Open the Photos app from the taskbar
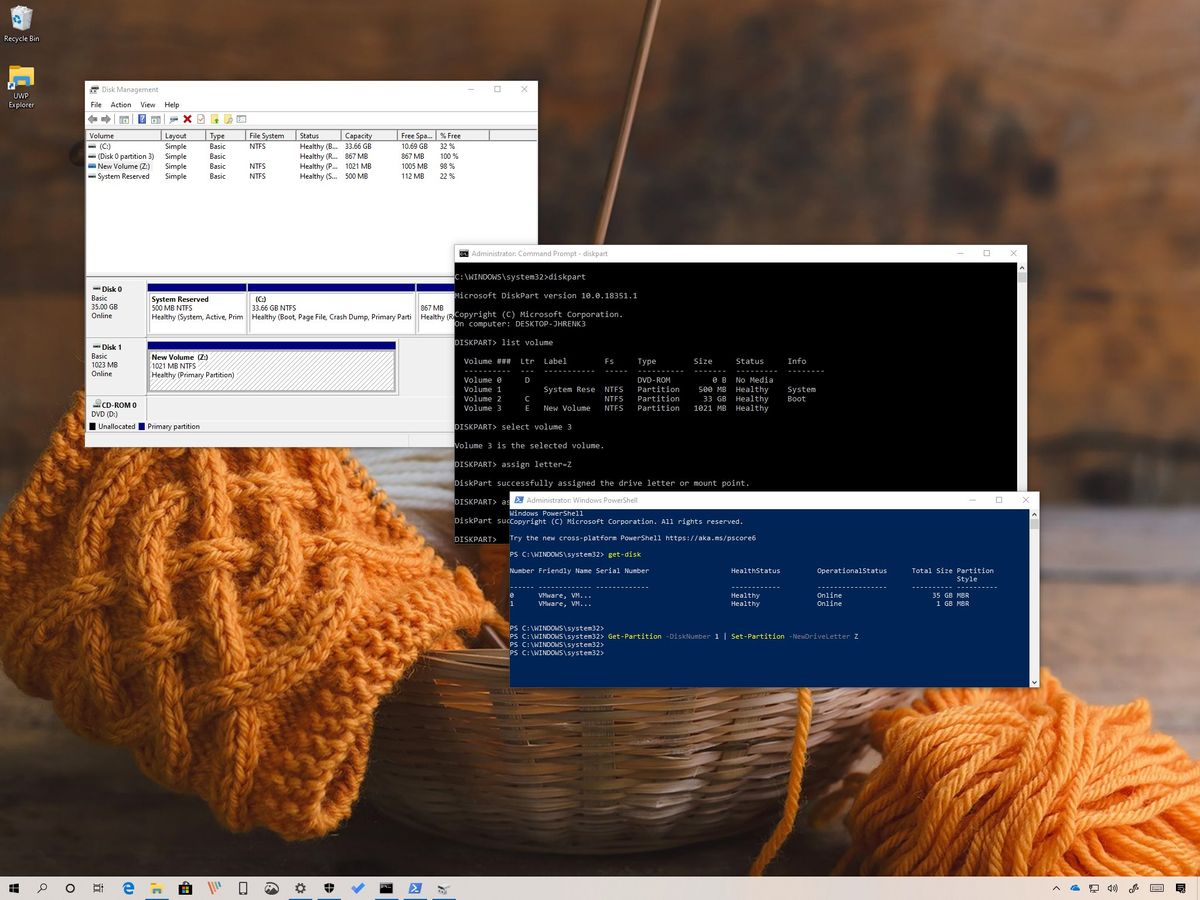This screenshot has height=900, width=1200. 271,888
